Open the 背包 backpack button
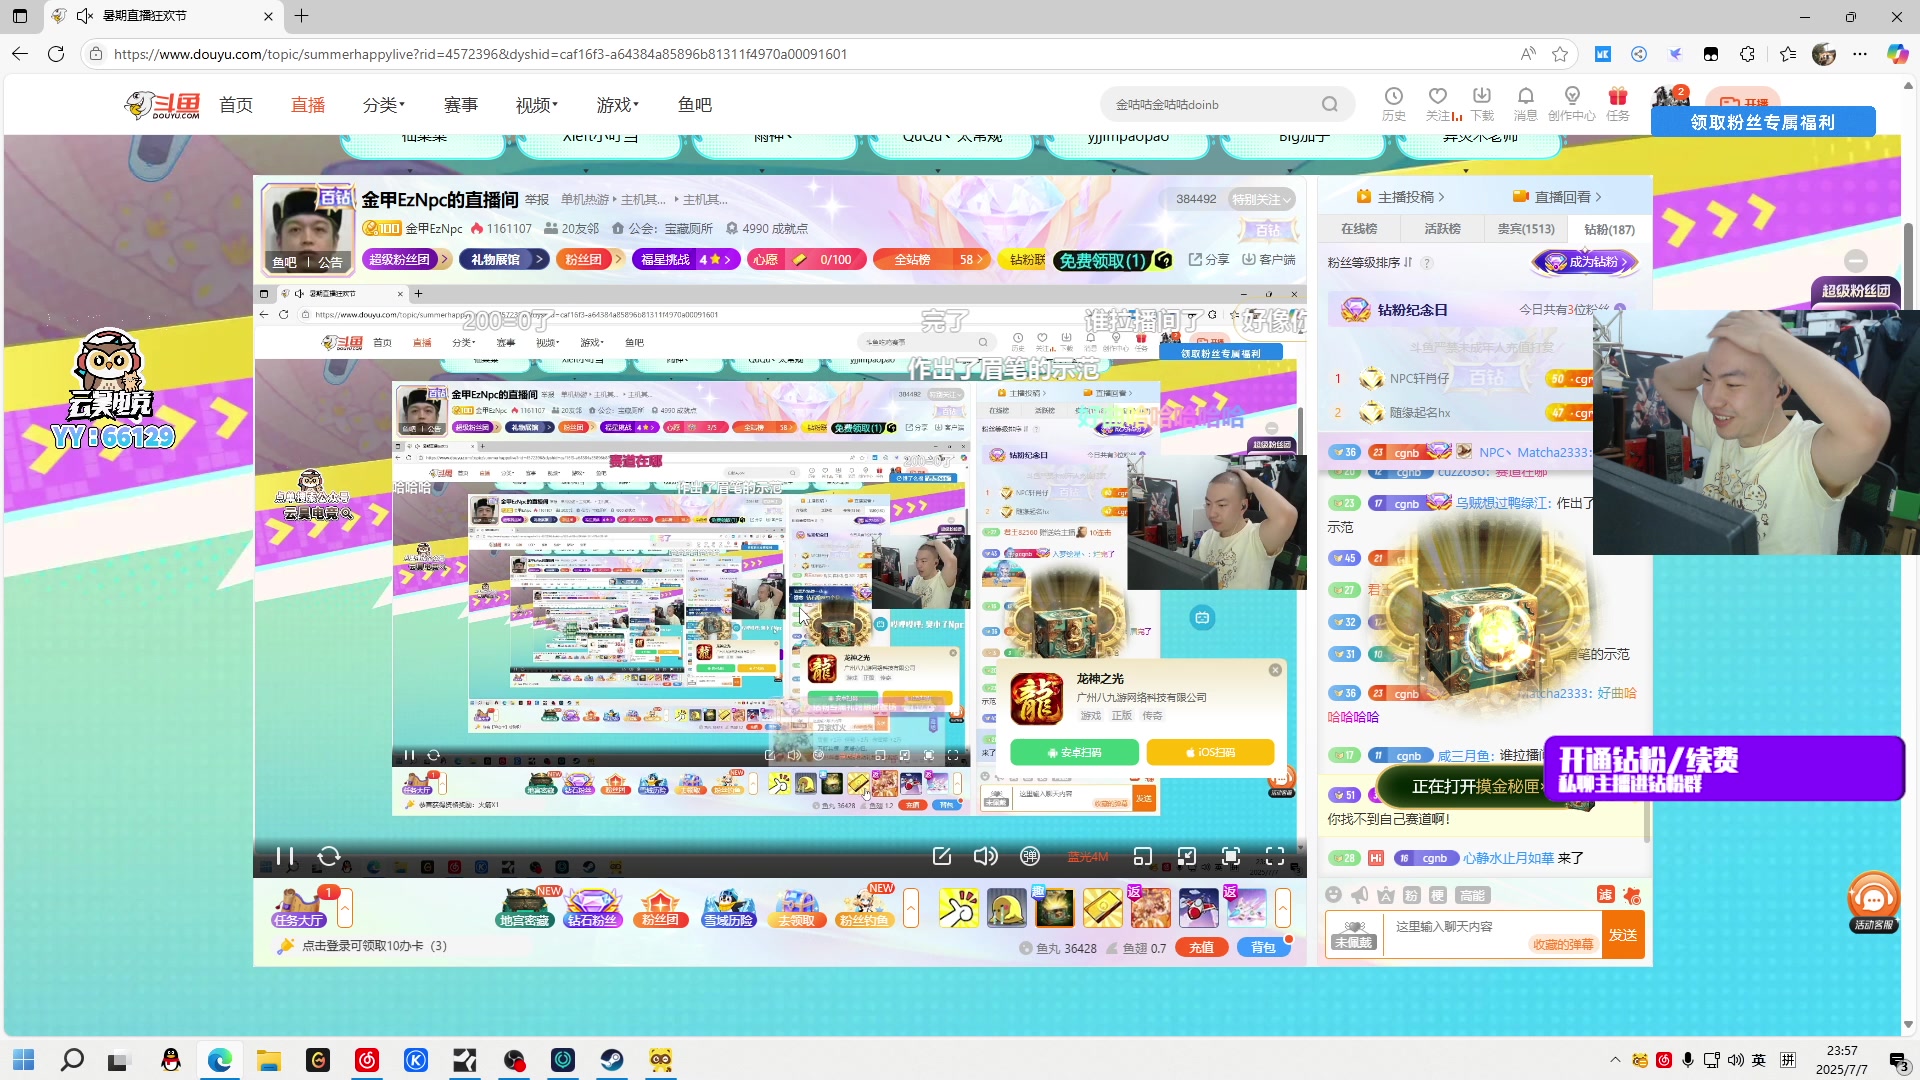 tap(1263, 948)
